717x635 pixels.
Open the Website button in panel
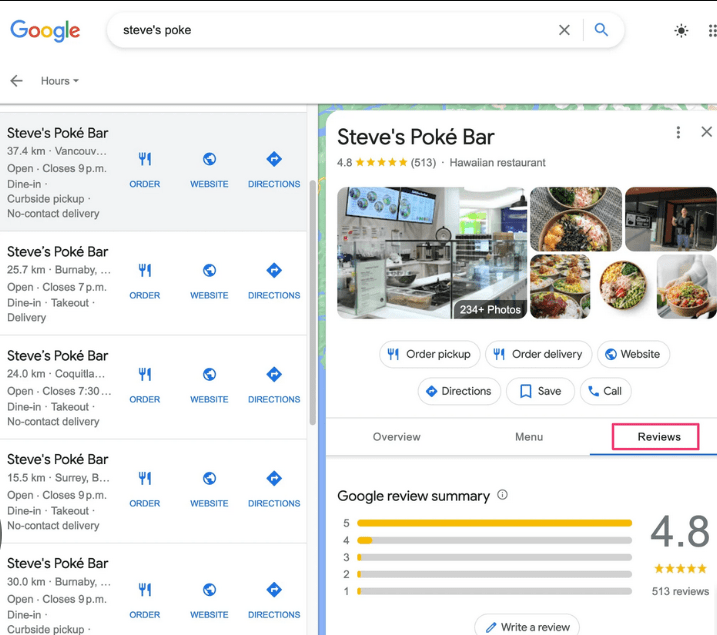point(633,354)
